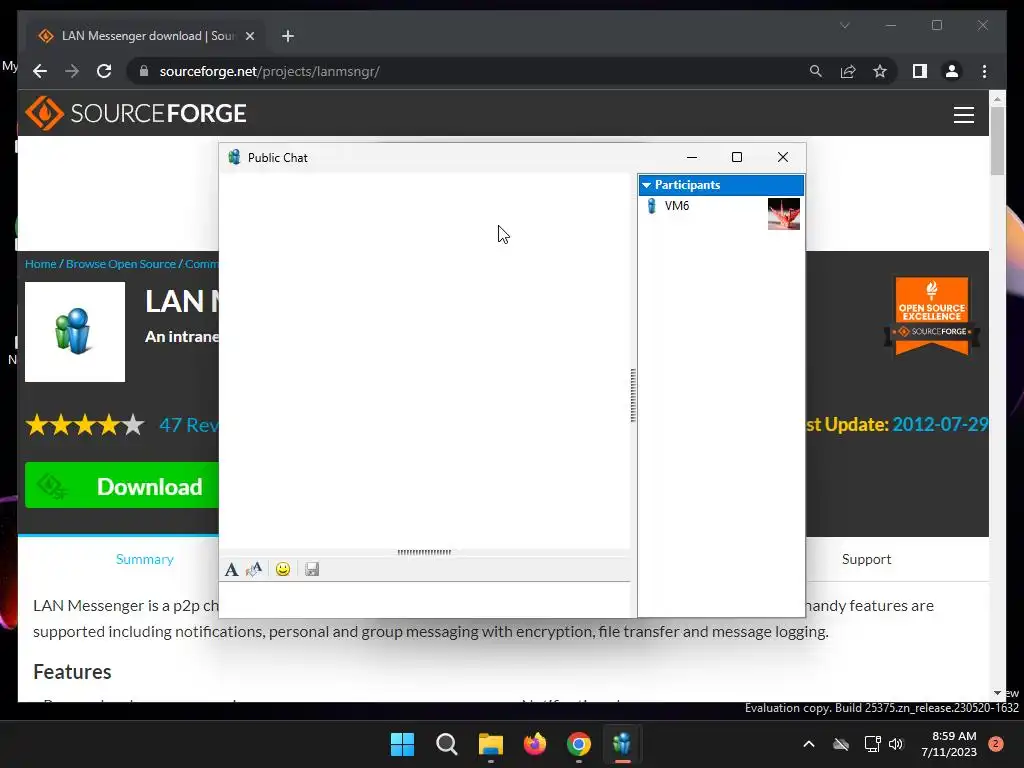
Task: Switch to the Summary tab
Action: click(144, 559)
